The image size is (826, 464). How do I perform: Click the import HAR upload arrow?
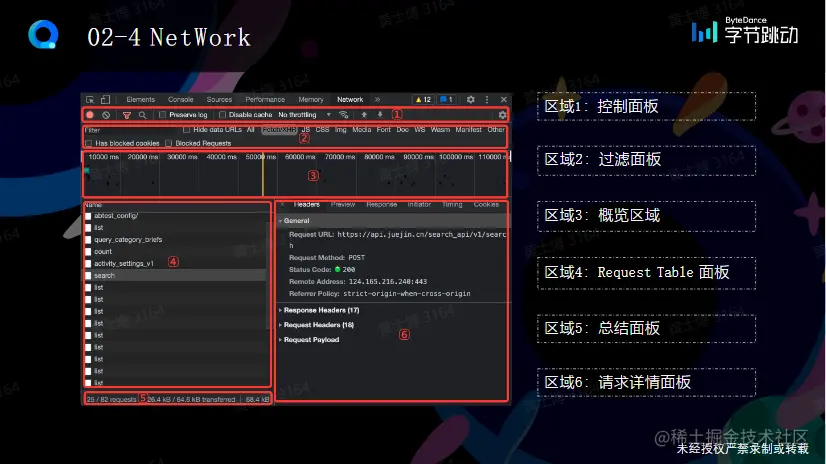click(x=363, y=114)
